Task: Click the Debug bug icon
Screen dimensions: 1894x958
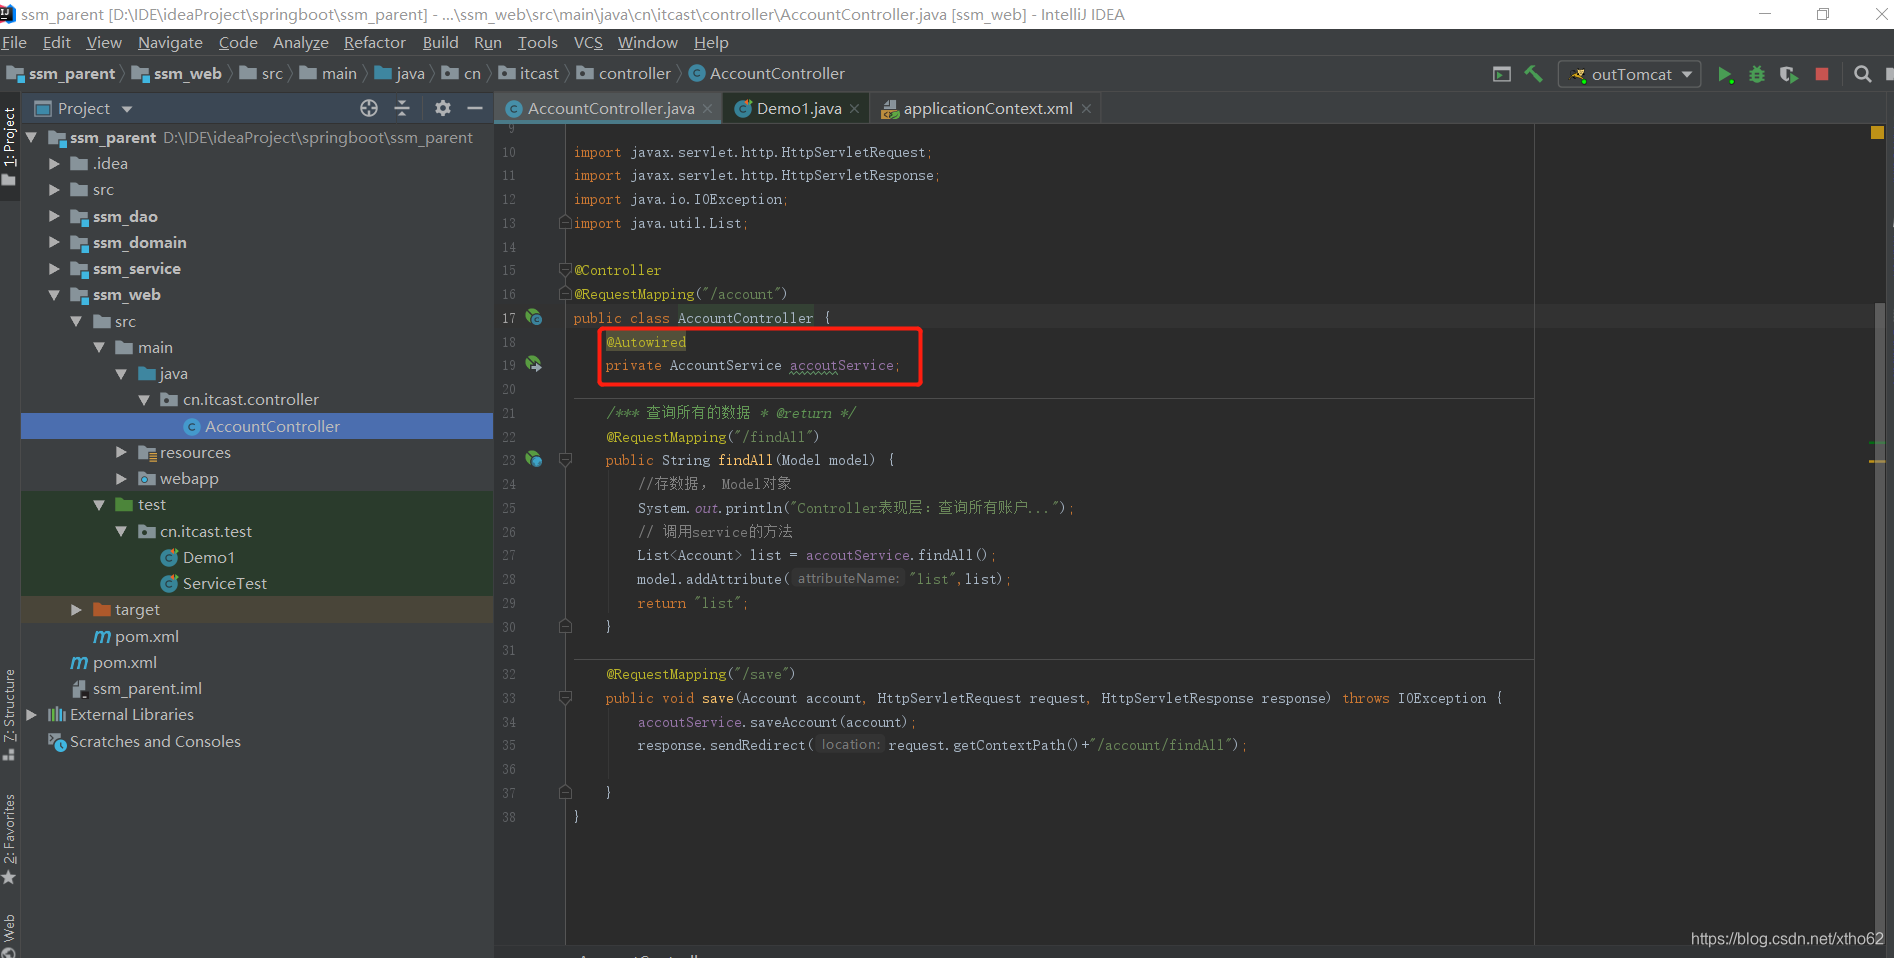Action: [x=1757, y=75]
